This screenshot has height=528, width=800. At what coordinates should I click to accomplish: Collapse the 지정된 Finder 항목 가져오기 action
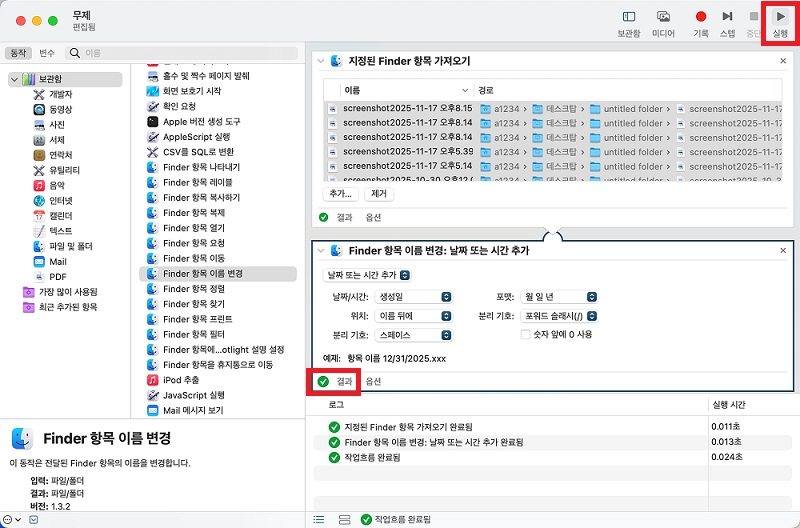(x=320, y=61)
